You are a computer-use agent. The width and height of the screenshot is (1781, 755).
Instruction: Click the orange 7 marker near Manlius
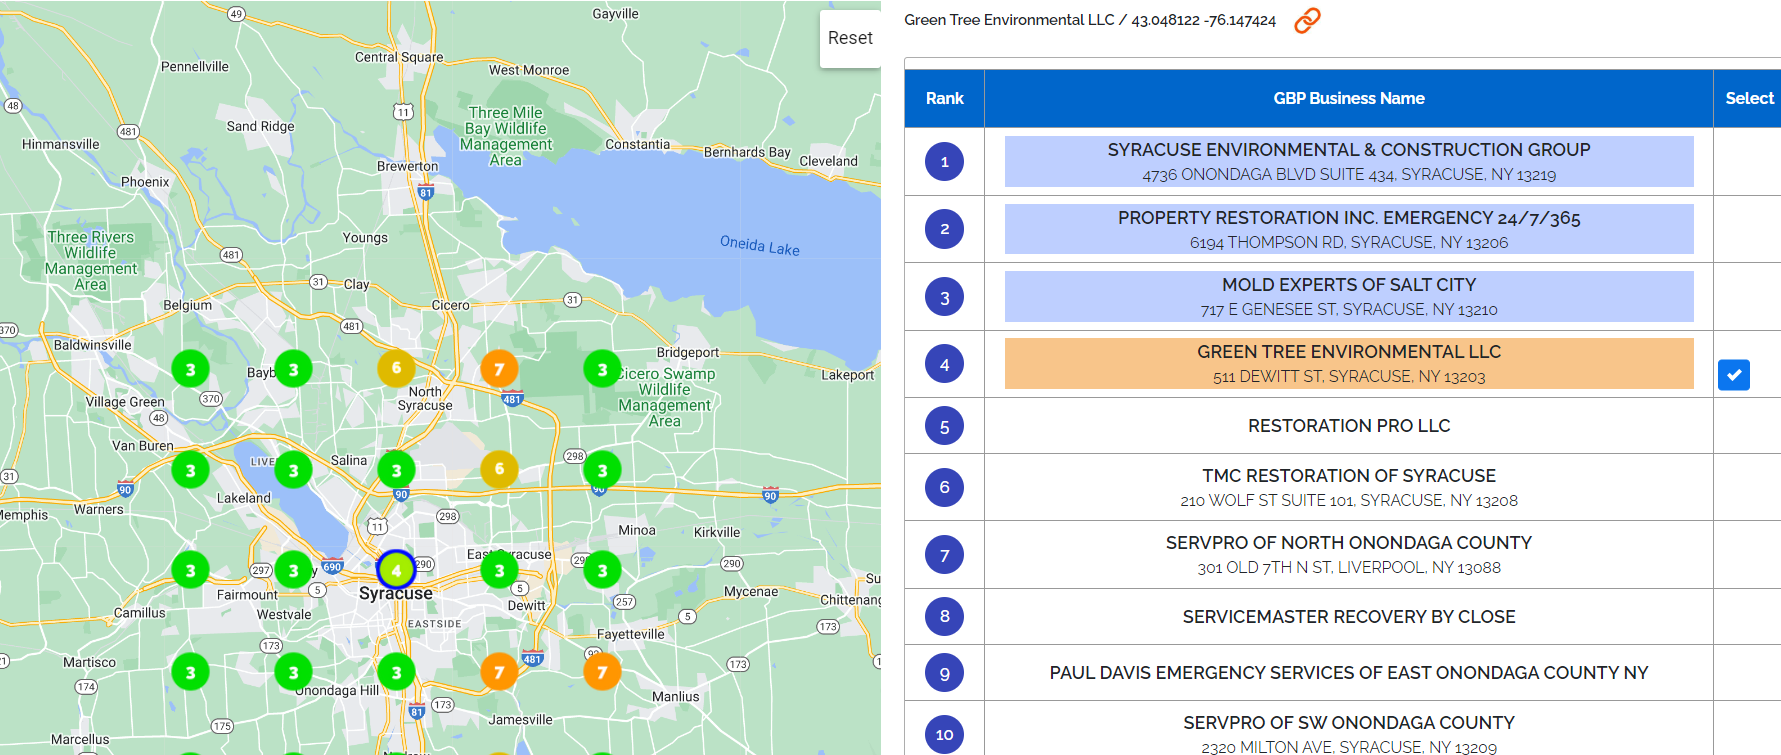[x=602, y=672]
